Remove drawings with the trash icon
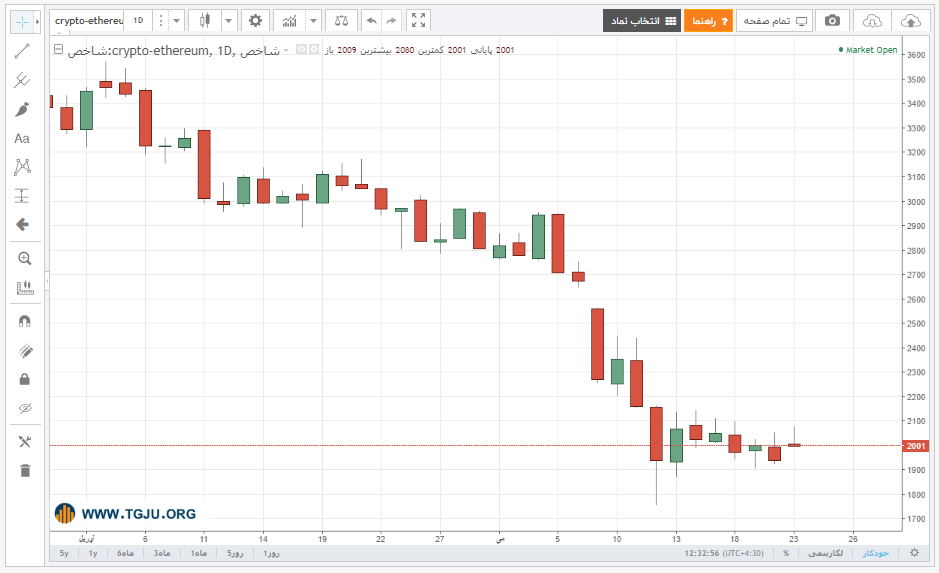 pyautogui.click(x=25, y=471)
